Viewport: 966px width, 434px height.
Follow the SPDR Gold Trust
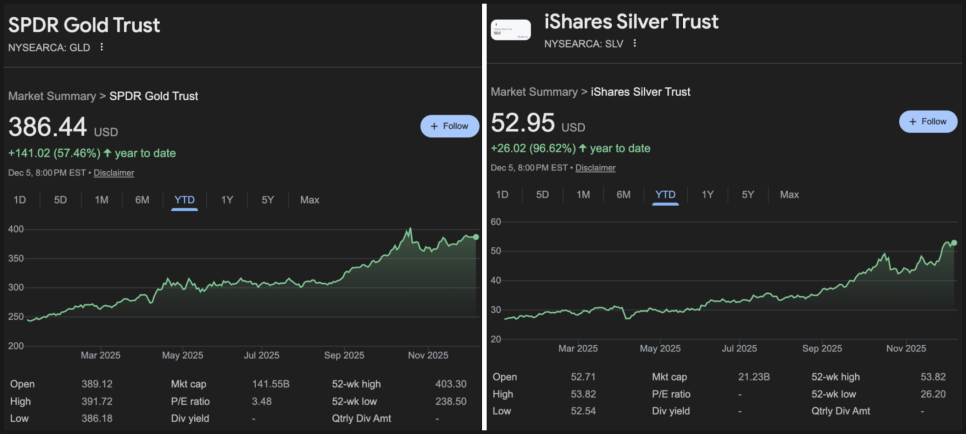click(450, 126)
